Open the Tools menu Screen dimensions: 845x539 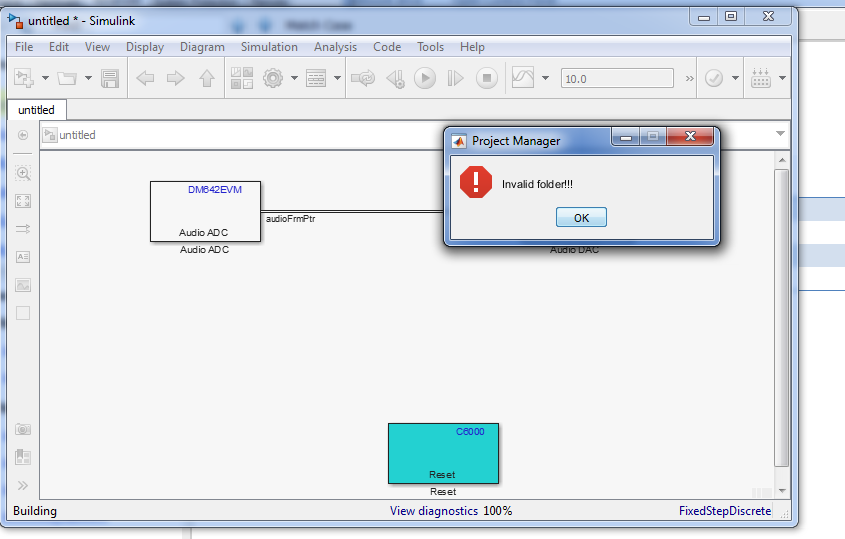click(431, 47)
